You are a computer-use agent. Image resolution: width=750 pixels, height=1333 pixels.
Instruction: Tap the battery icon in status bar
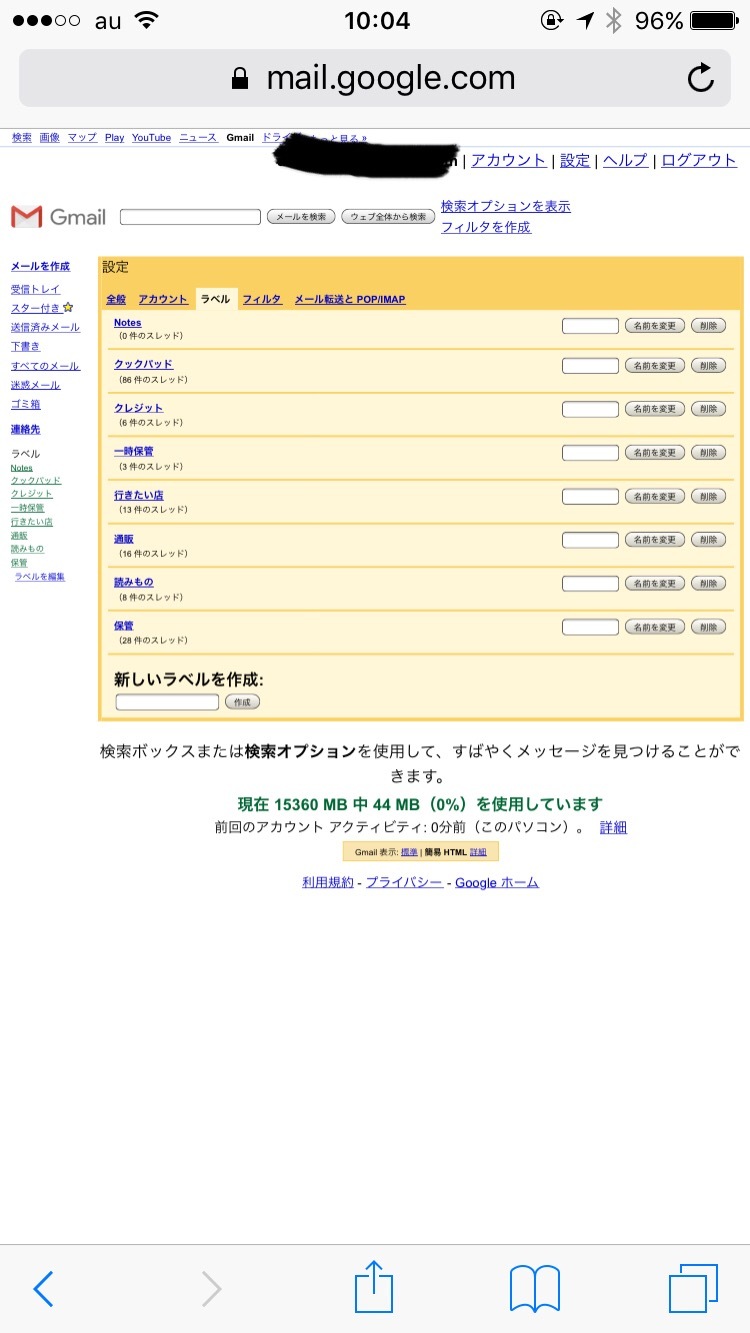[714, 20]
